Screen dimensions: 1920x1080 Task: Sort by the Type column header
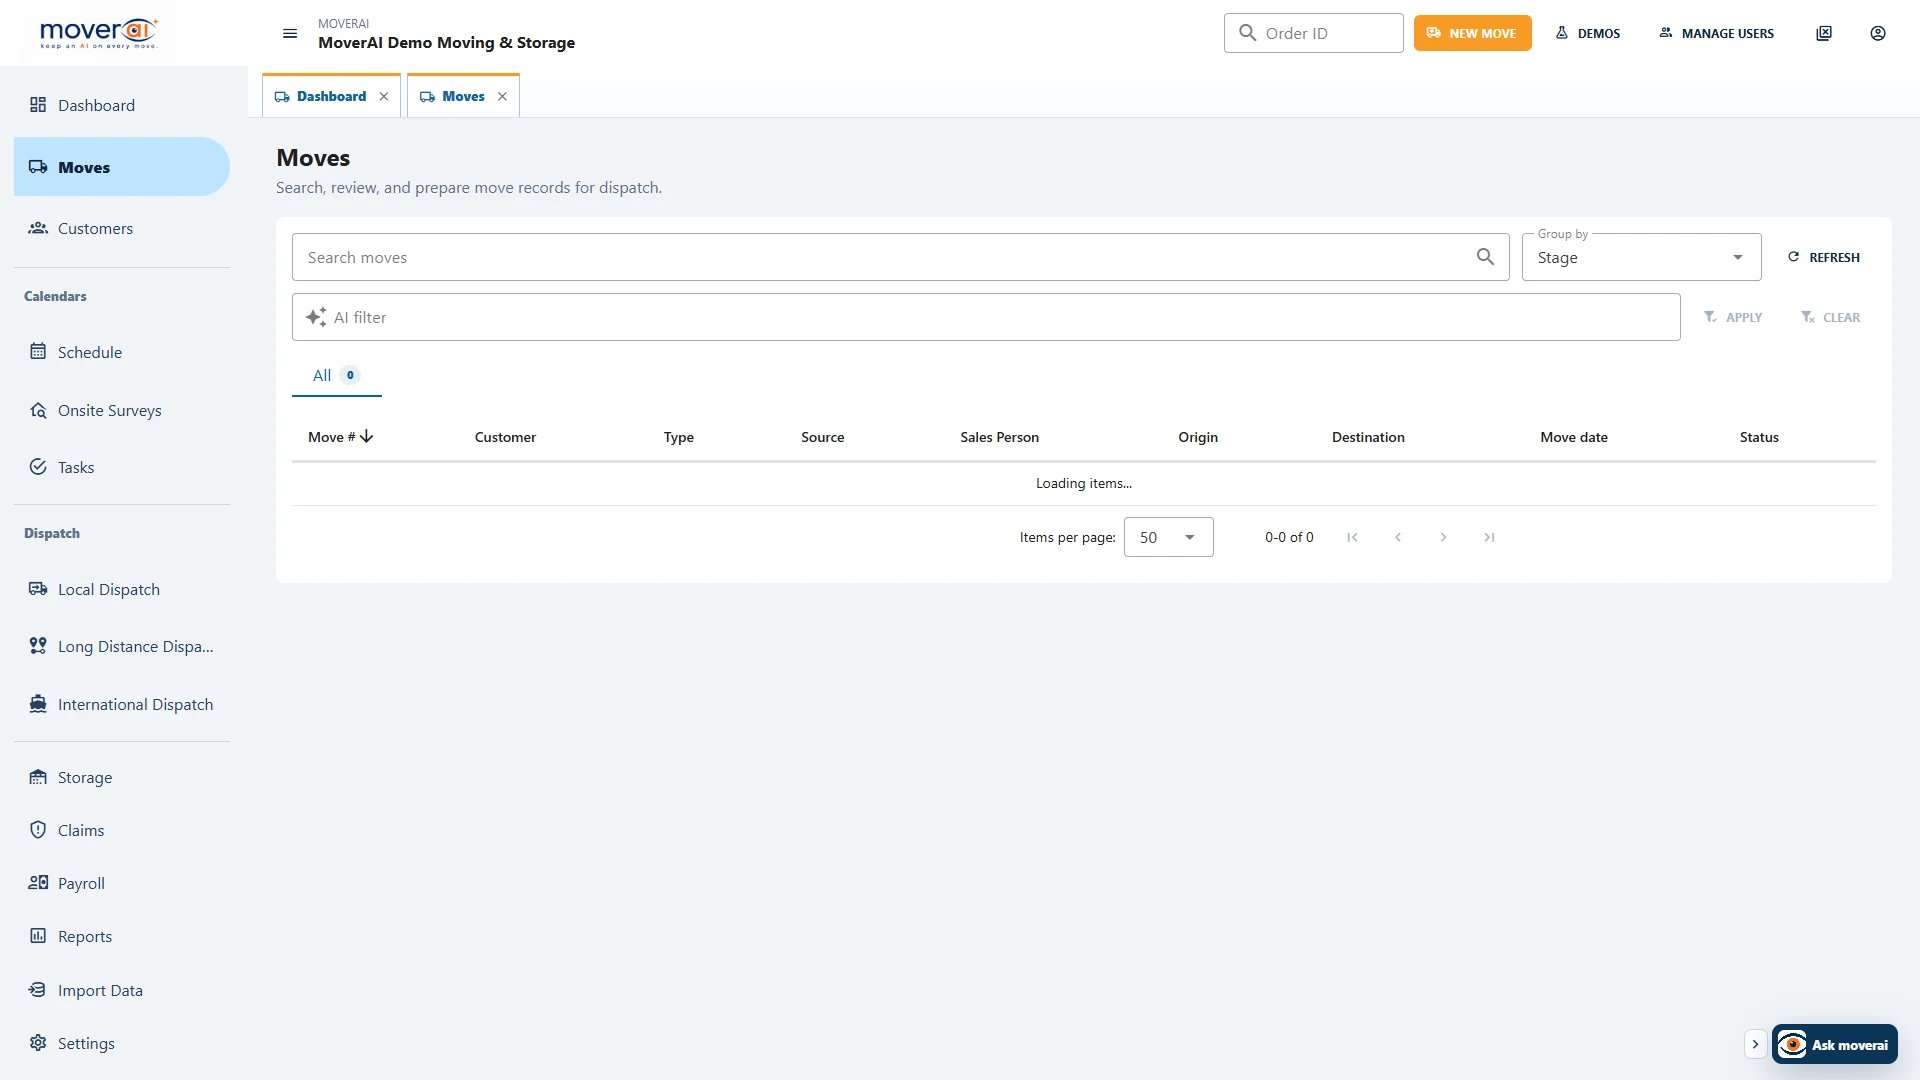678,437
